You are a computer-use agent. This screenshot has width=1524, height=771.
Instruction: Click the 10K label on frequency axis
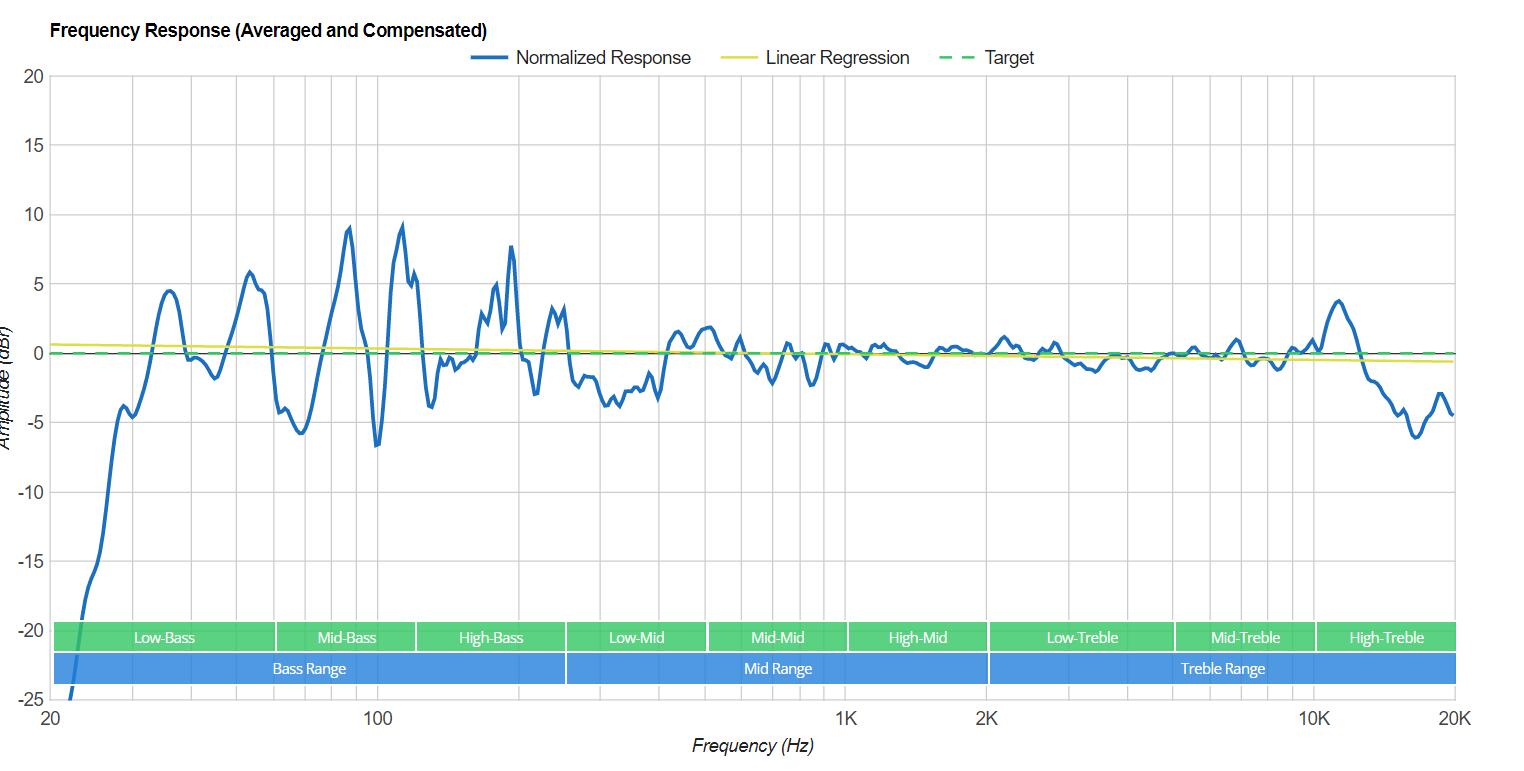1314,718
